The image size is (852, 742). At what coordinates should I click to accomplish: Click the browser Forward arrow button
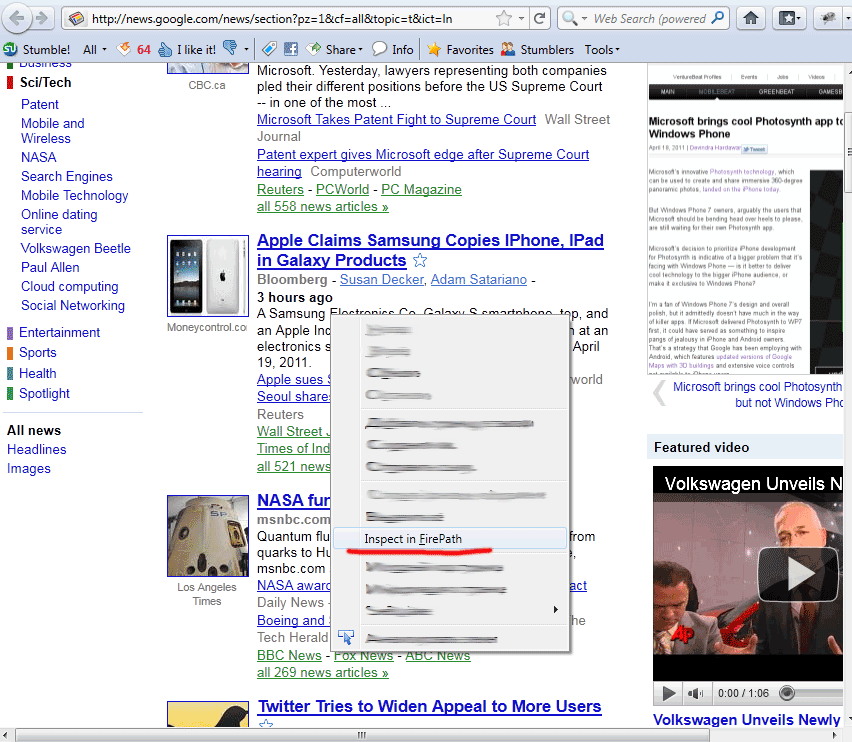click(42, 18)
